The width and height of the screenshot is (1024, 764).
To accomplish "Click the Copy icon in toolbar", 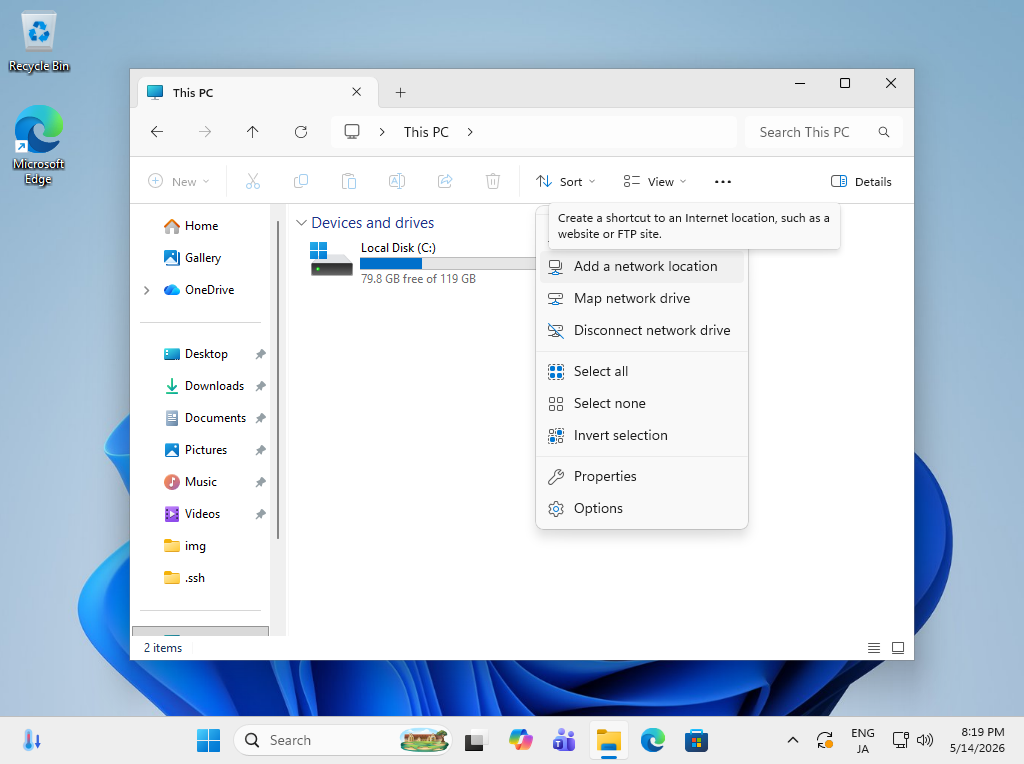I will click(301, 182).
